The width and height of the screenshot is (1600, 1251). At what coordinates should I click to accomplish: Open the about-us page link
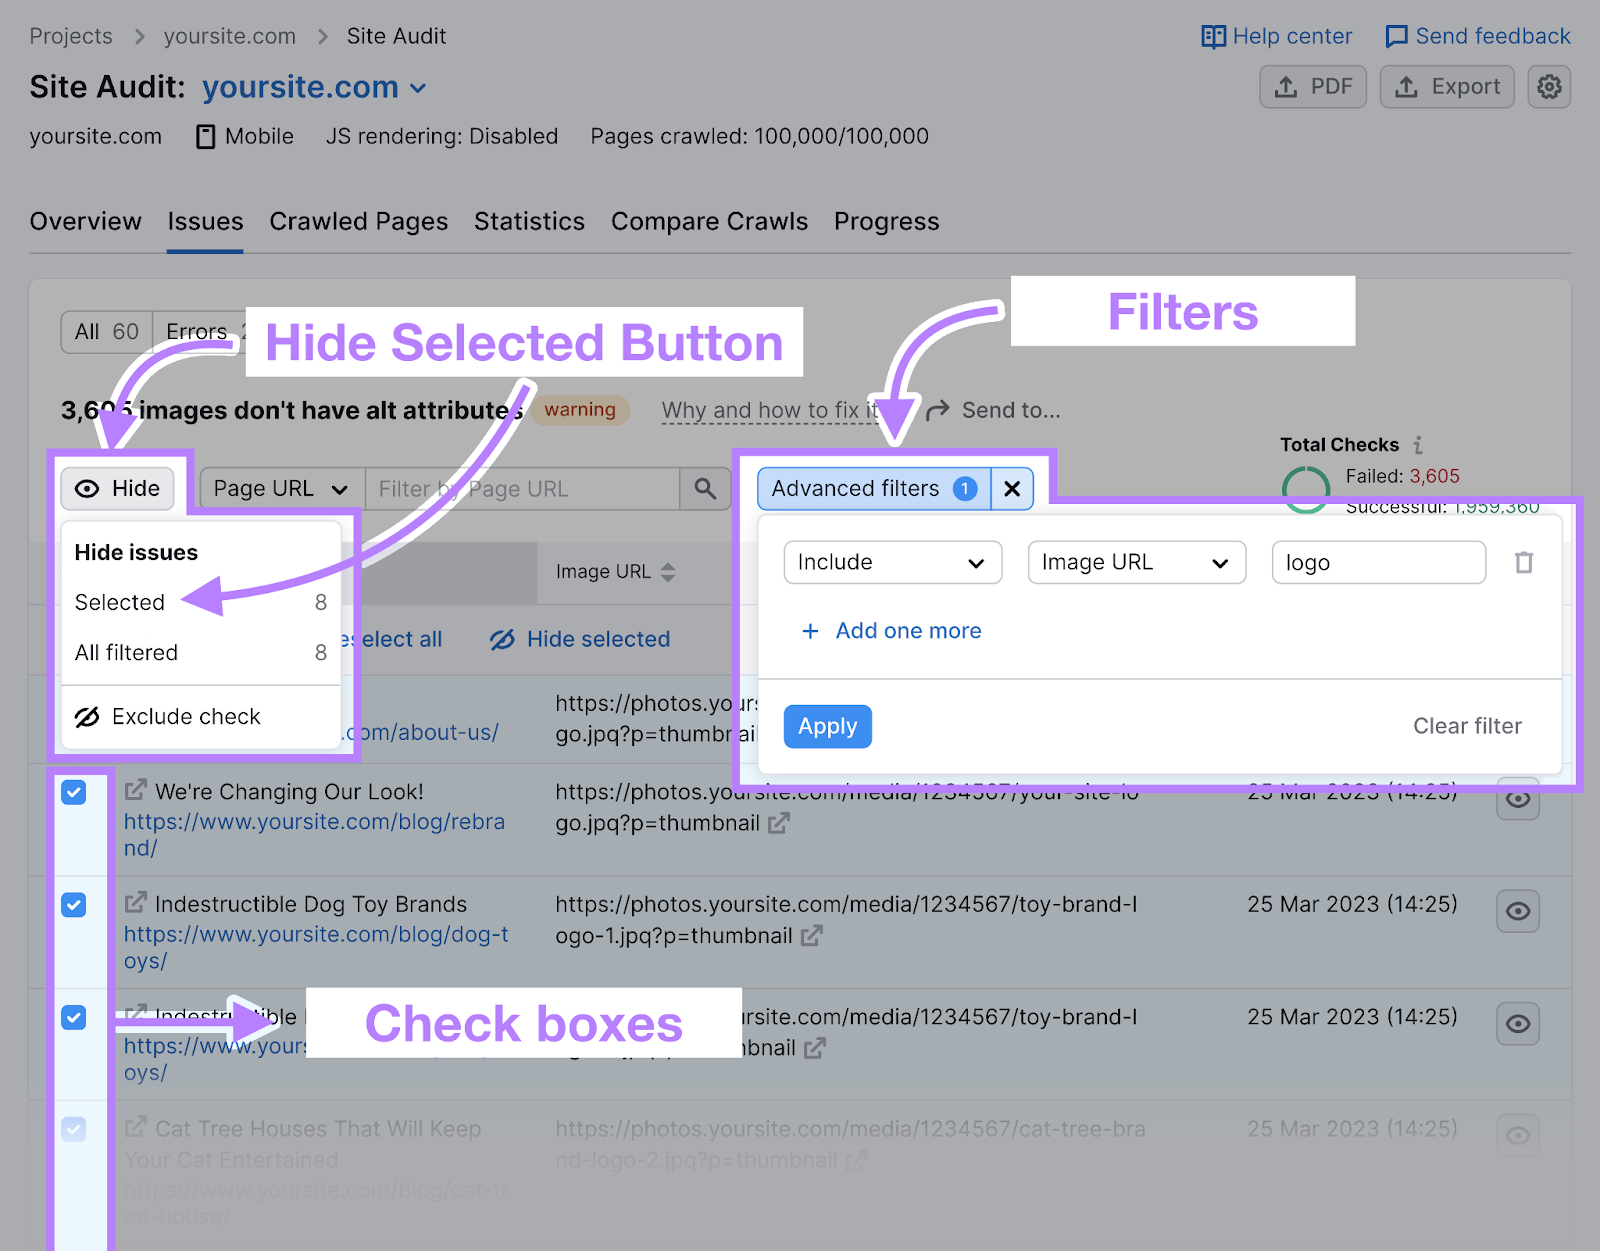[x=422, y=732]
